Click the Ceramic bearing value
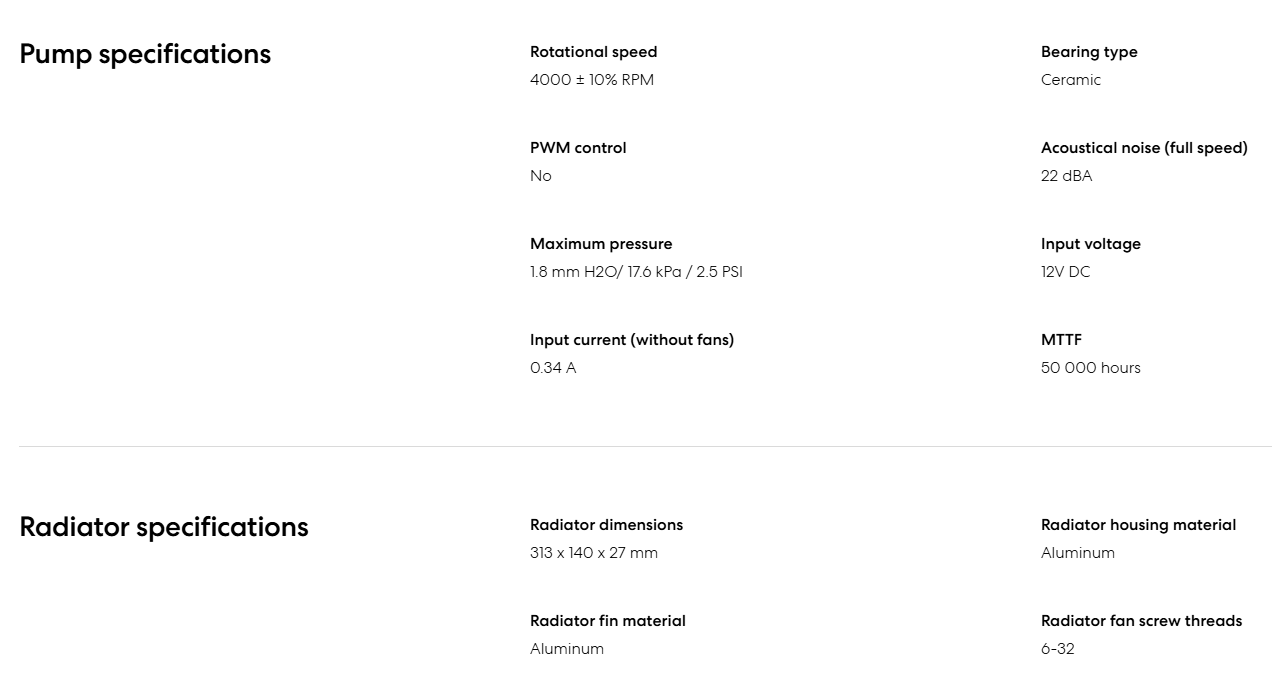Screen dimensions: 1272x694 pyautogui.click(x=1070, y=80)
